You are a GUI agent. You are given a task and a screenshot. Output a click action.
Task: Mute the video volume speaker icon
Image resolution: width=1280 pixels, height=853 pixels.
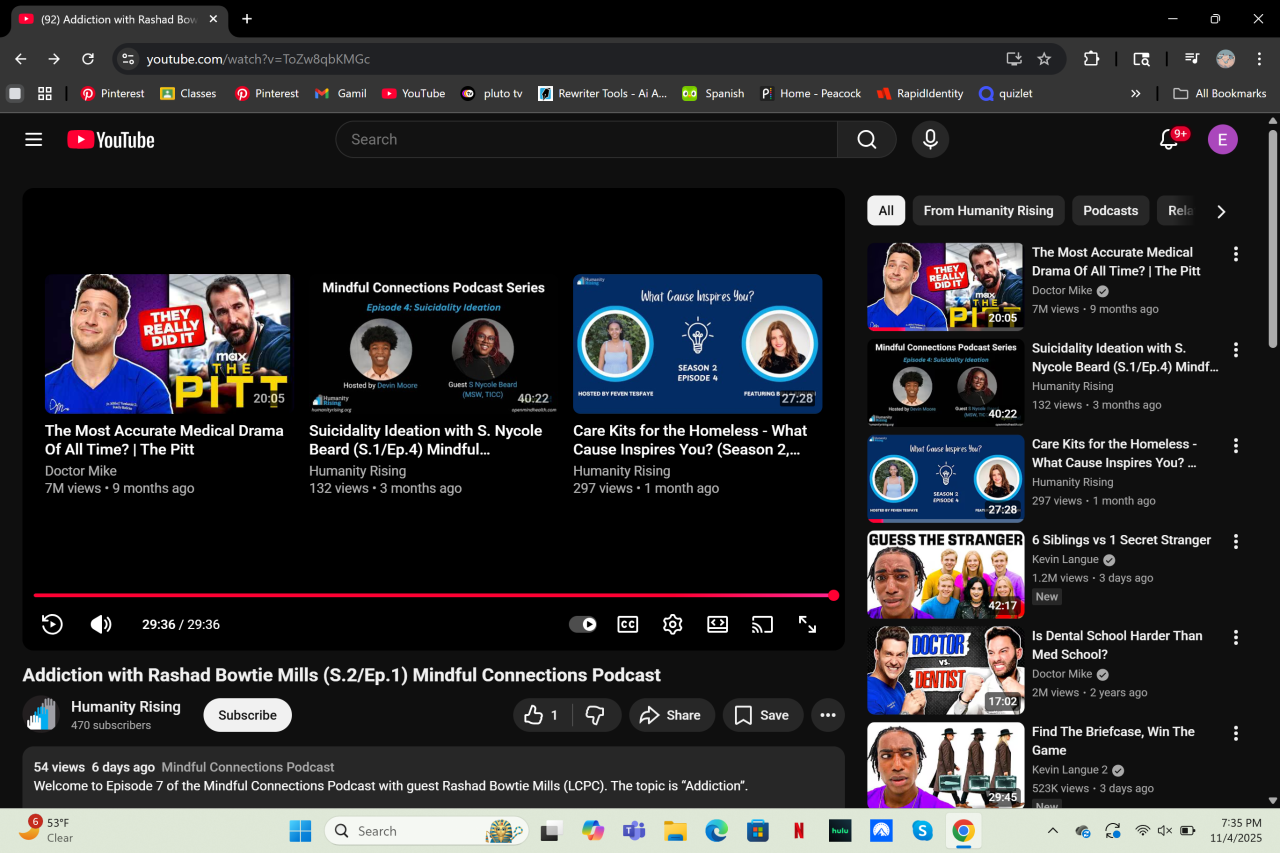click(x=101, y=624)
